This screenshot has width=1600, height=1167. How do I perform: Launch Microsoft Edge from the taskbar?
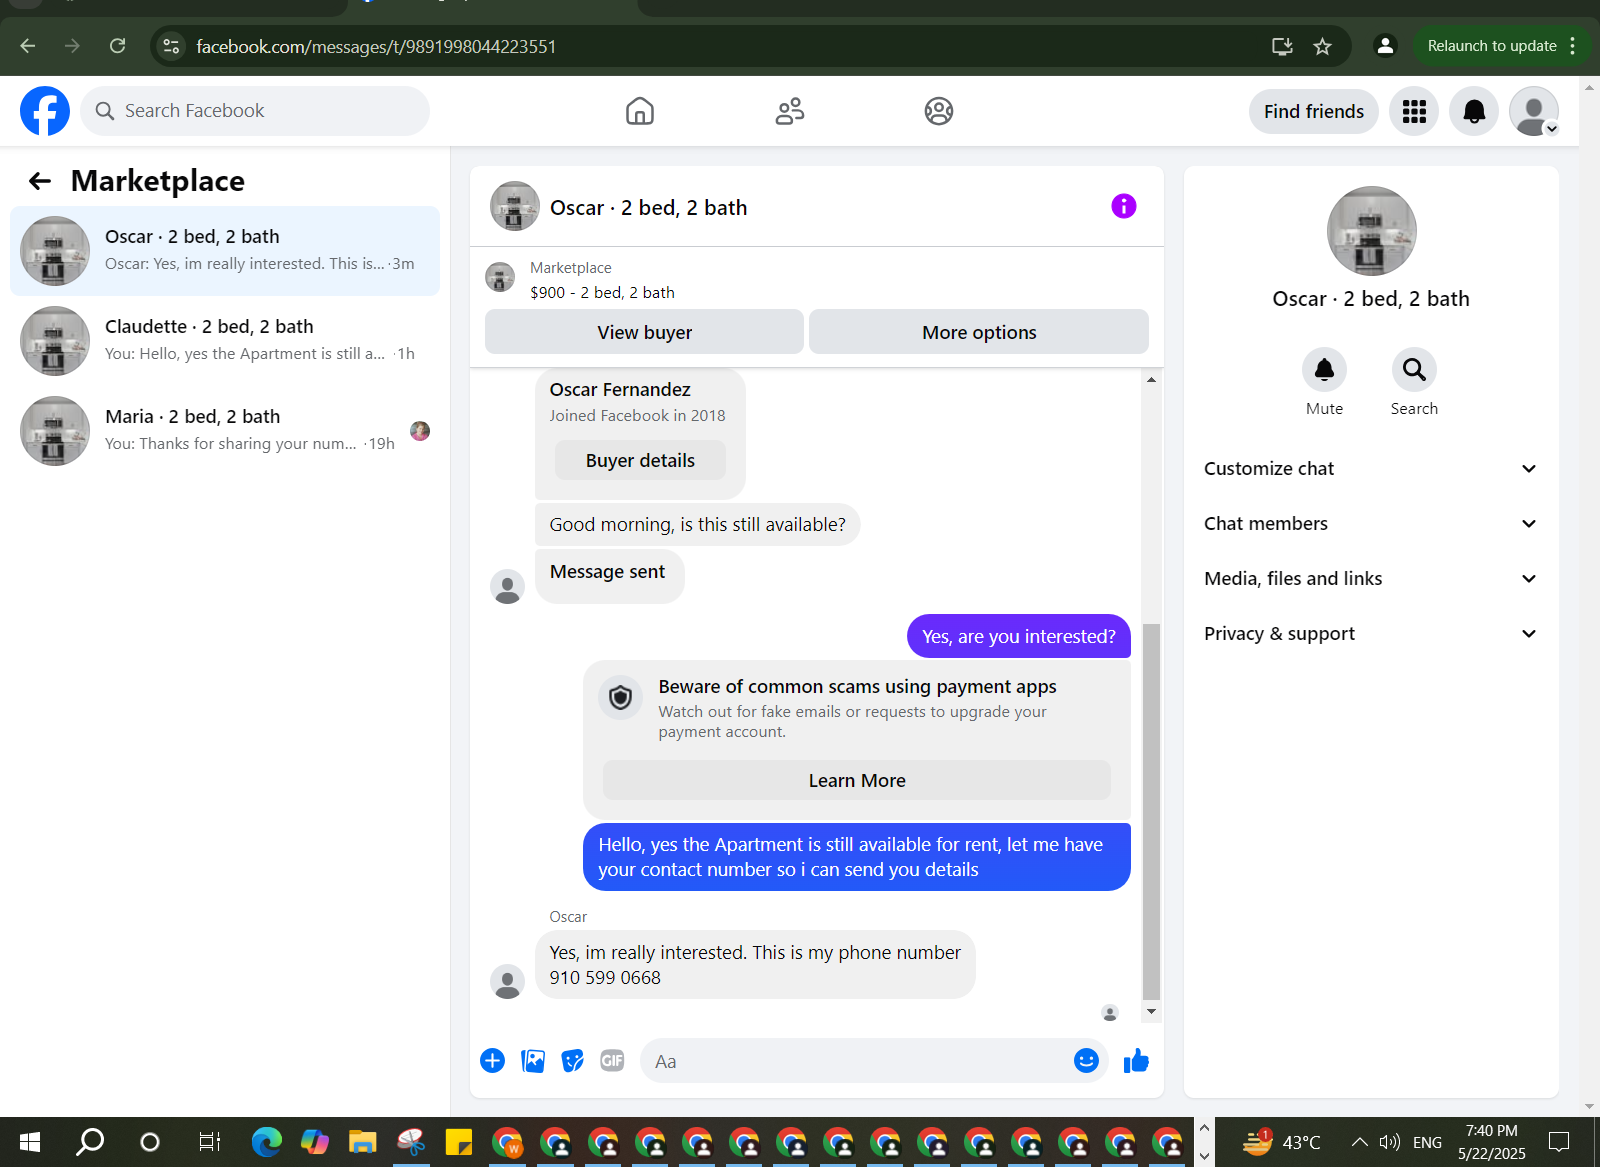267,1142
